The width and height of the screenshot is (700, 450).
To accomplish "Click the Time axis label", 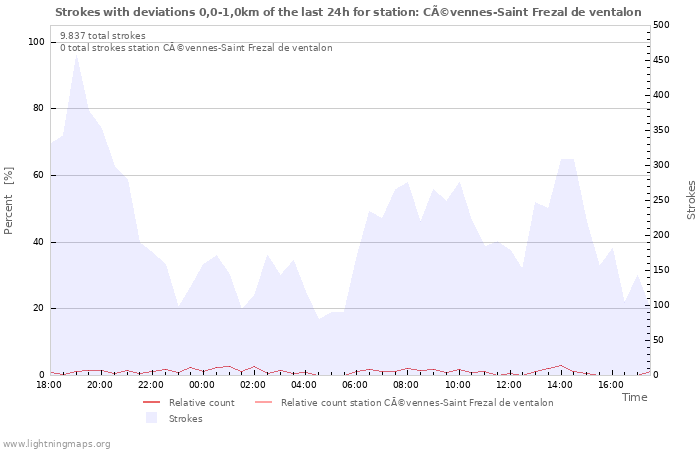I will coord(634,397).
